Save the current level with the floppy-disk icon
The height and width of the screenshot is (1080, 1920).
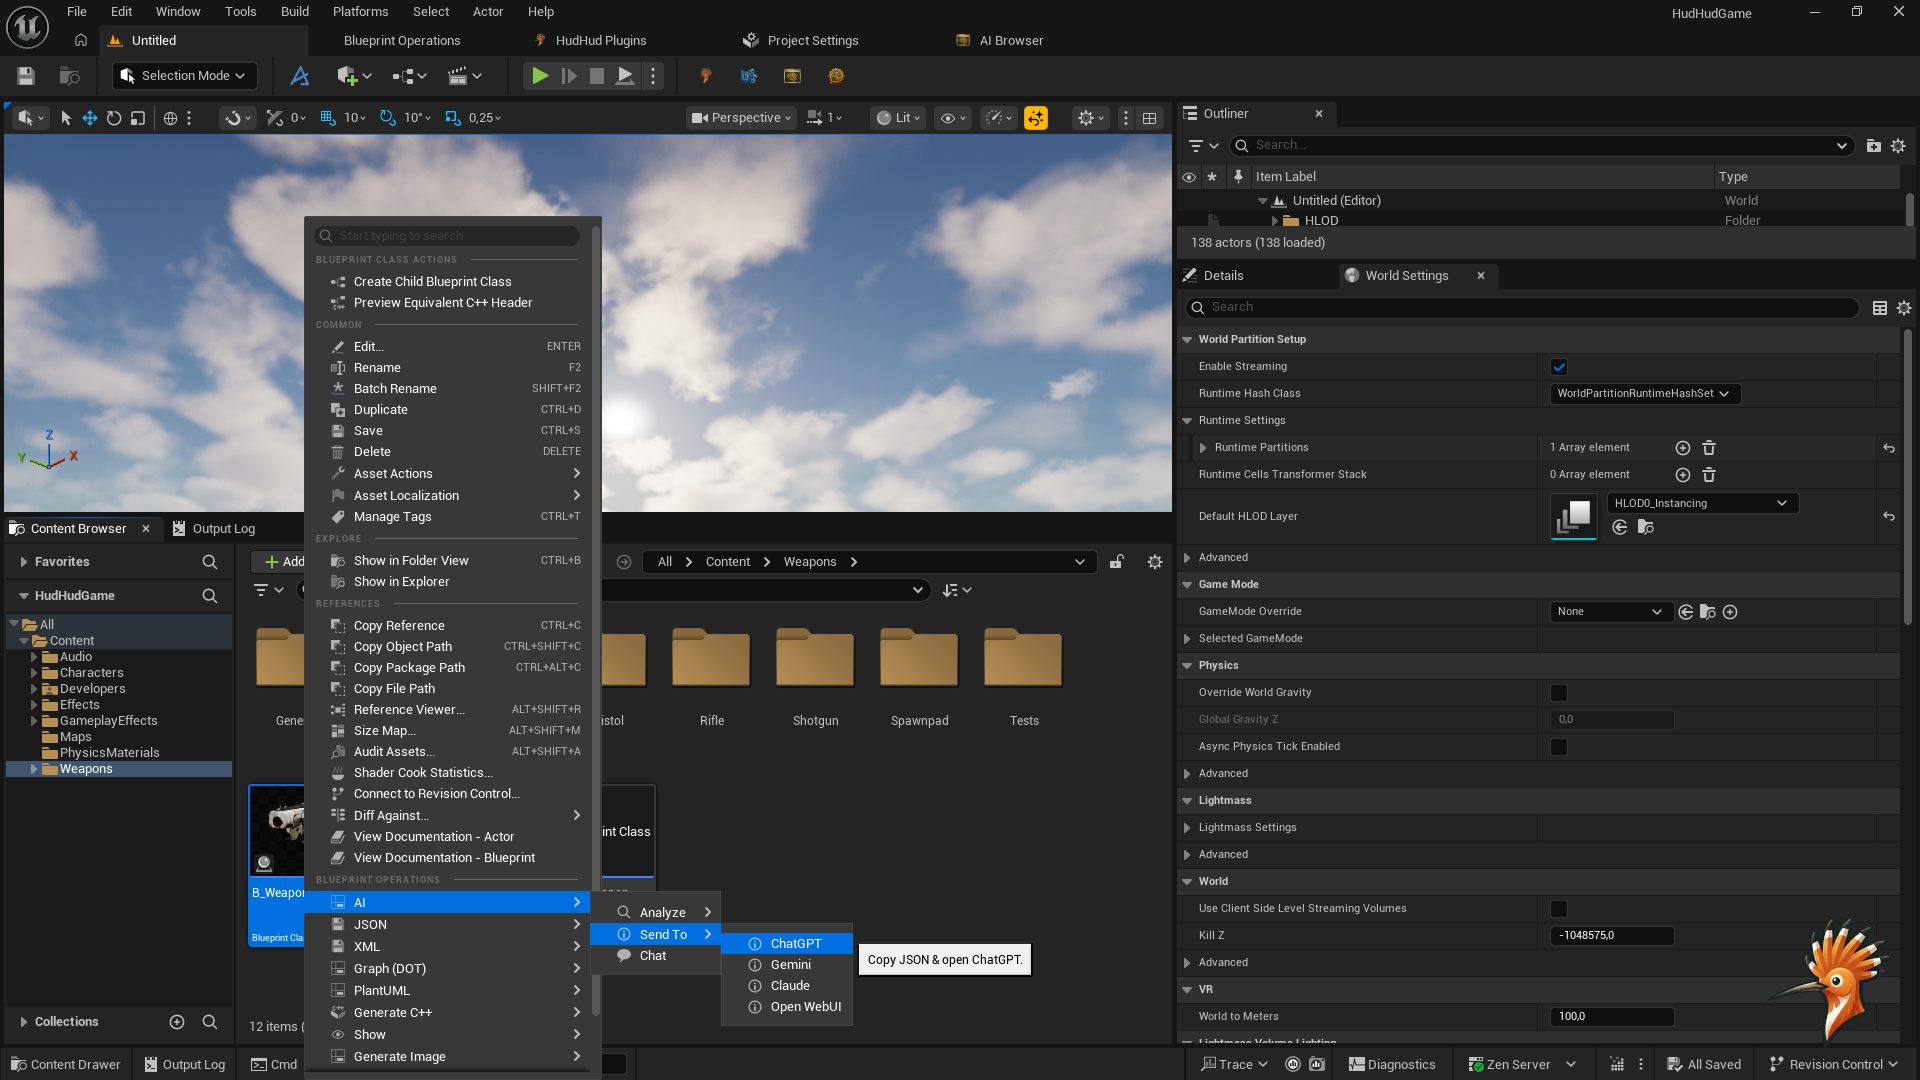pos(26,76)
